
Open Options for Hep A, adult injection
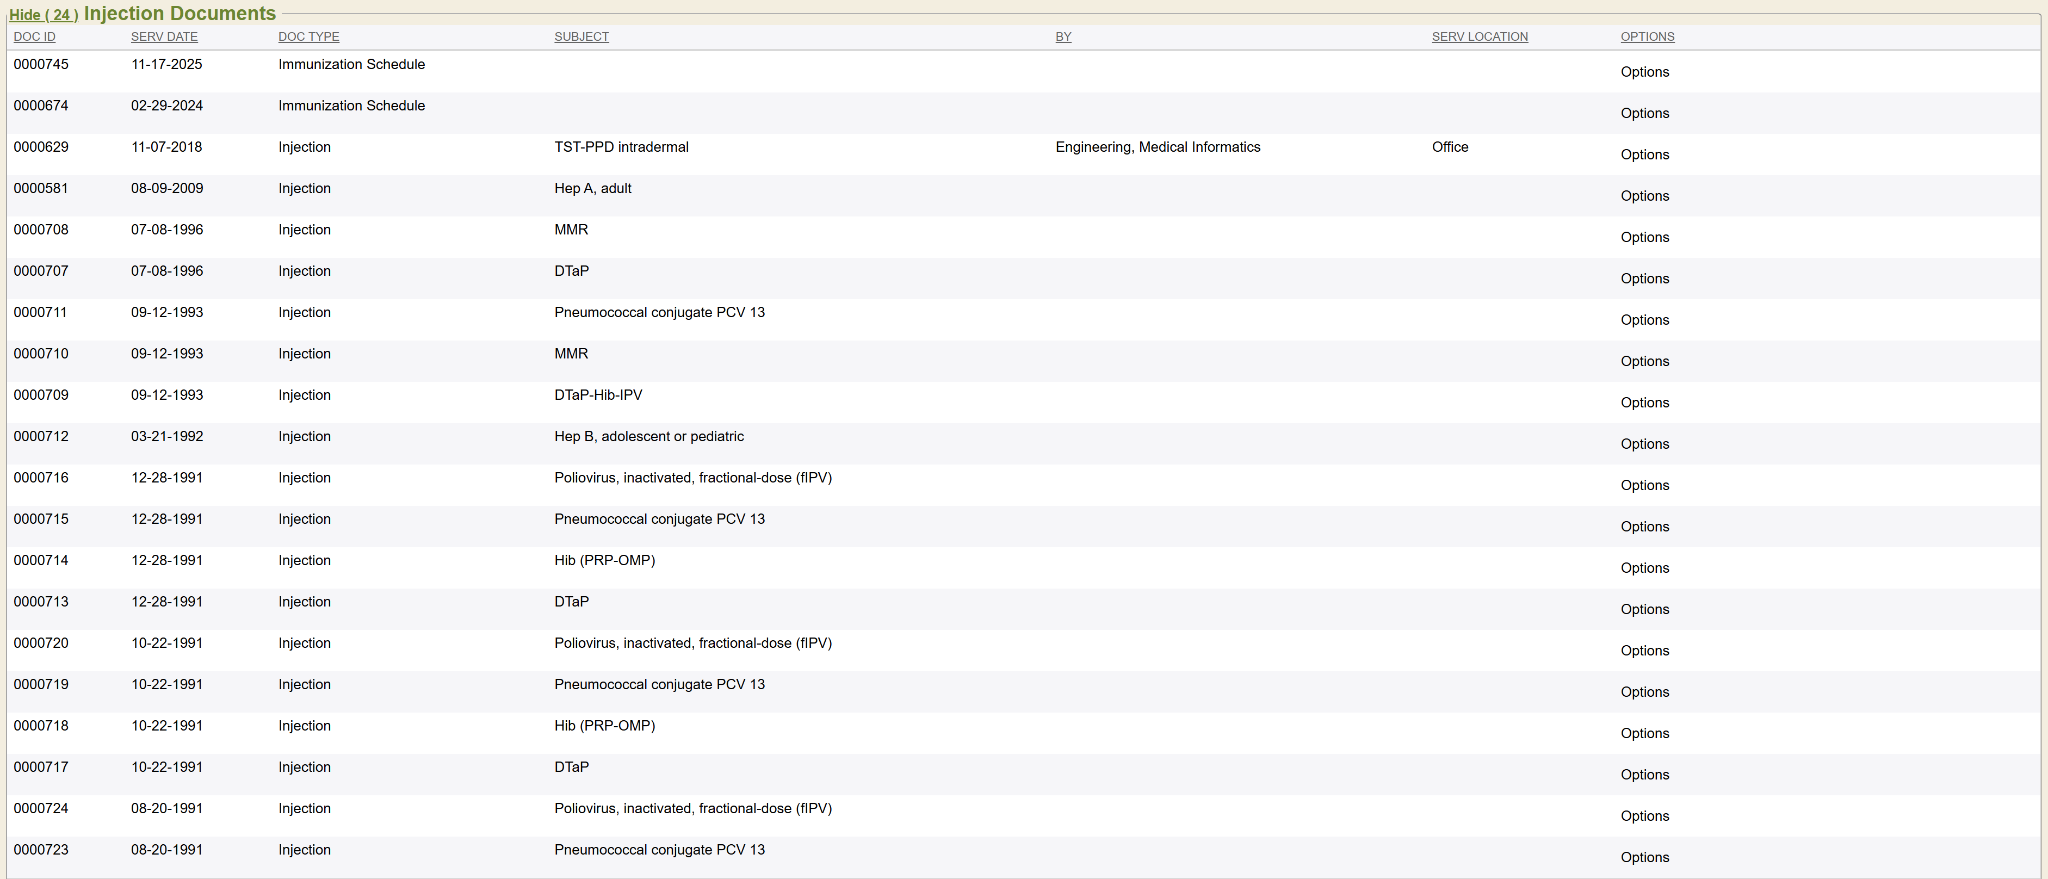click(1644, 196)
